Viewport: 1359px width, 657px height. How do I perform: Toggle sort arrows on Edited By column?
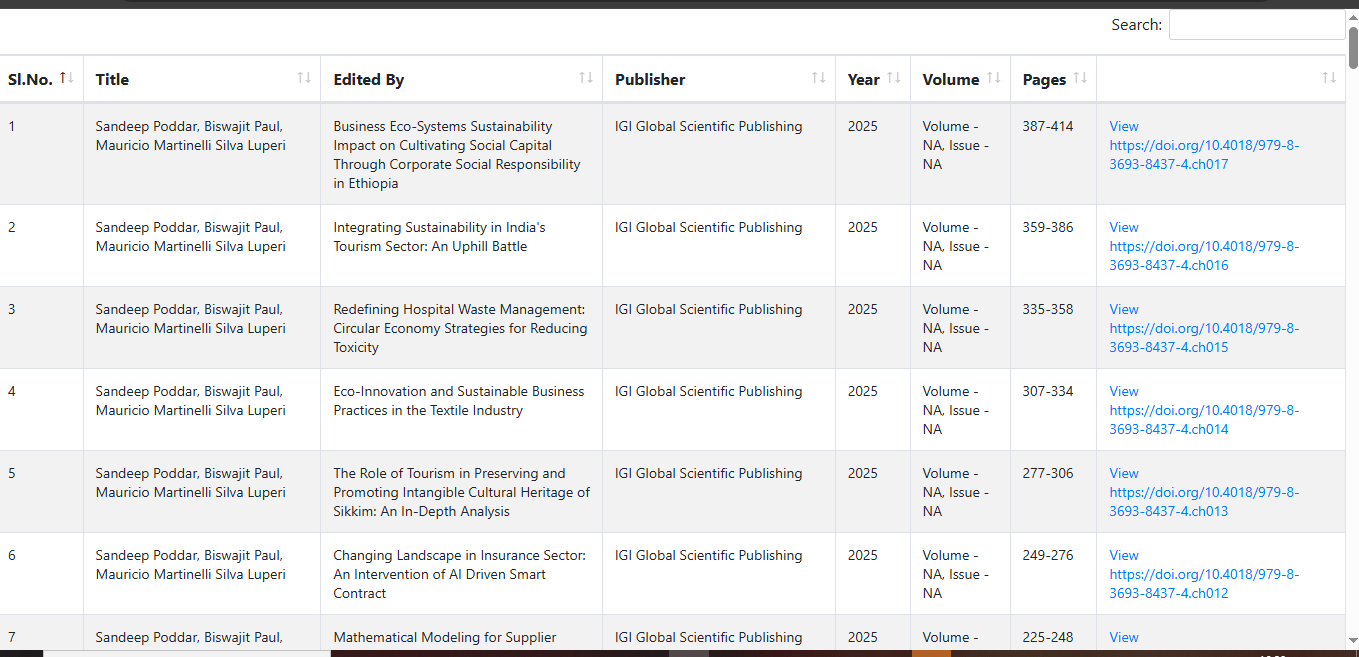tap(586, 78)
